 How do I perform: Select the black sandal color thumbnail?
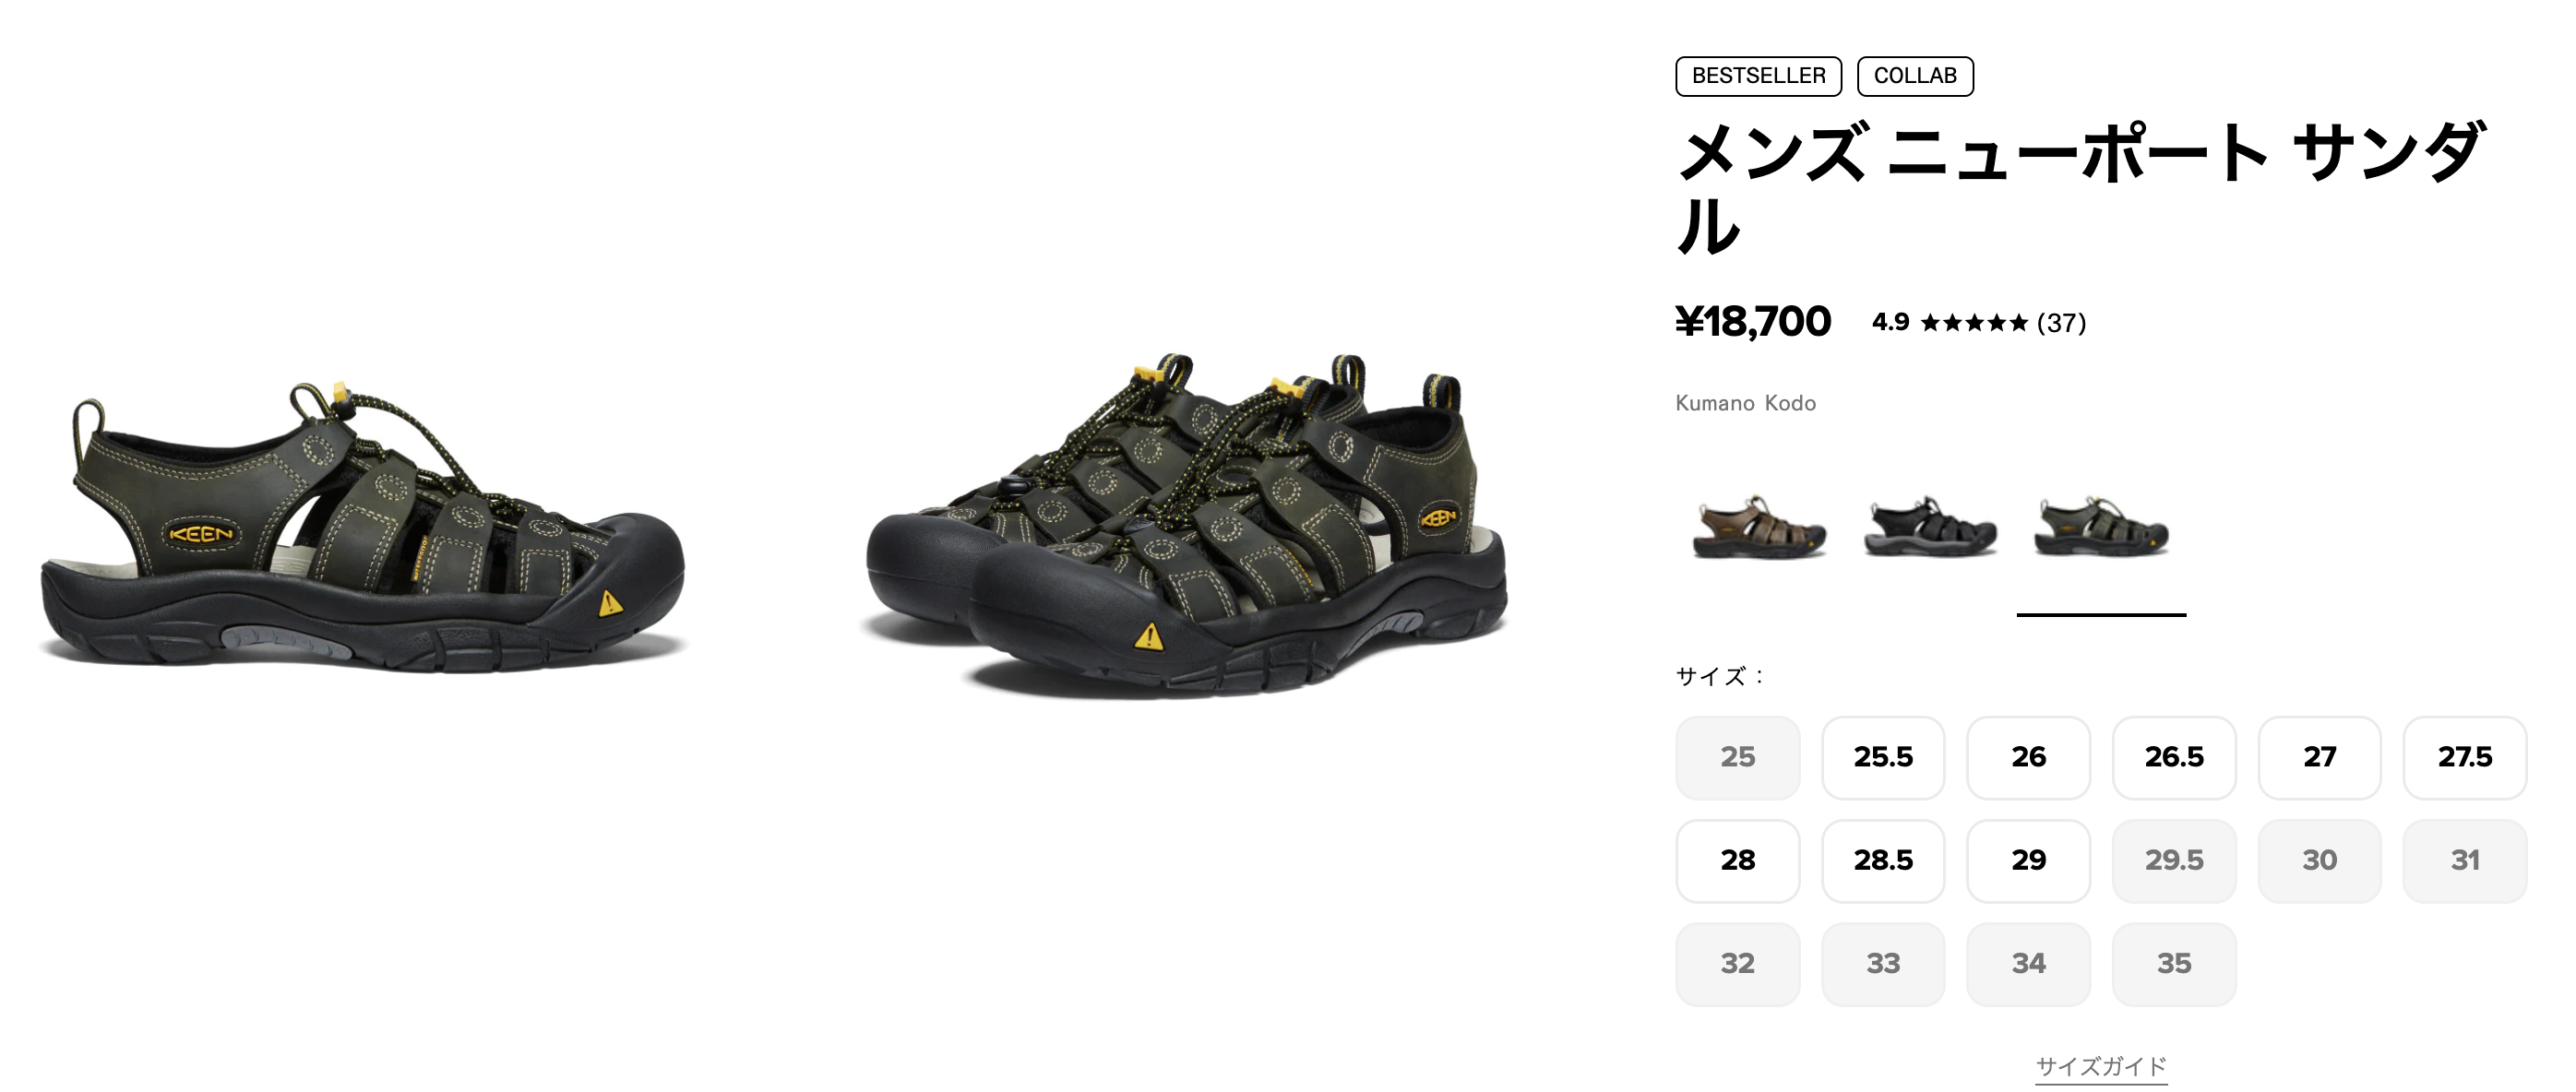1930,527
